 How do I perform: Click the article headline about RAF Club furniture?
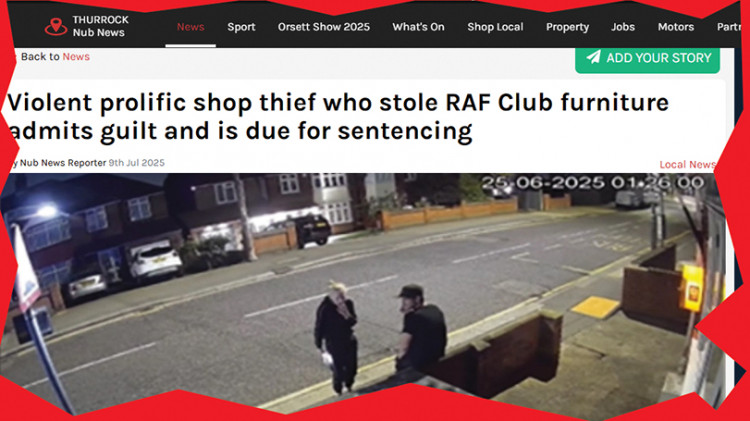338,116
